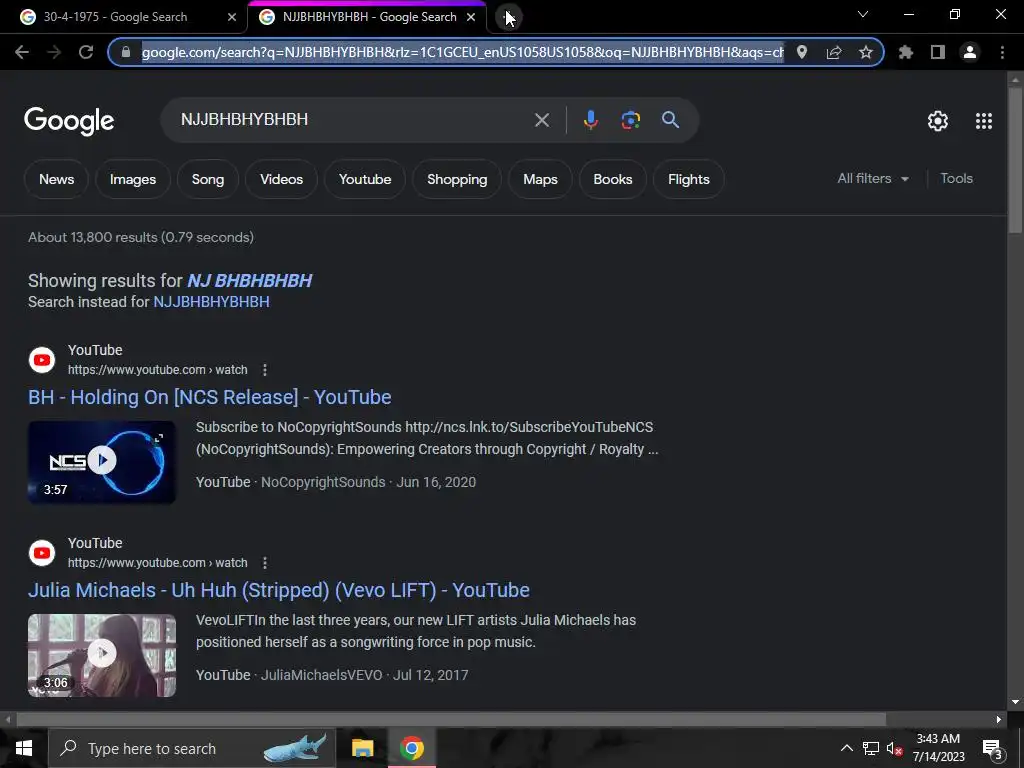Viewport: 1024px width, 768px height.
Task: Open the Chrome extensions puzzle icon
Action: (x=906, y=52)
